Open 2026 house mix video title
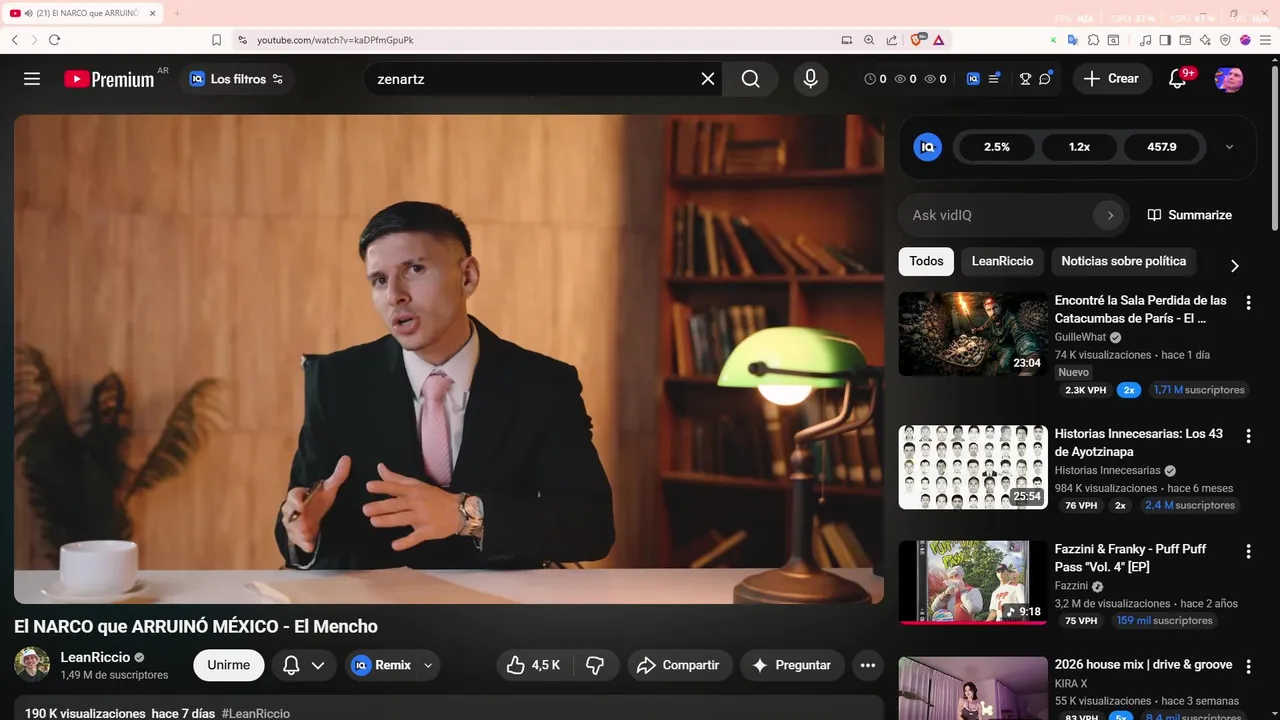1280x720 pixels. (x=1143, y=665)
